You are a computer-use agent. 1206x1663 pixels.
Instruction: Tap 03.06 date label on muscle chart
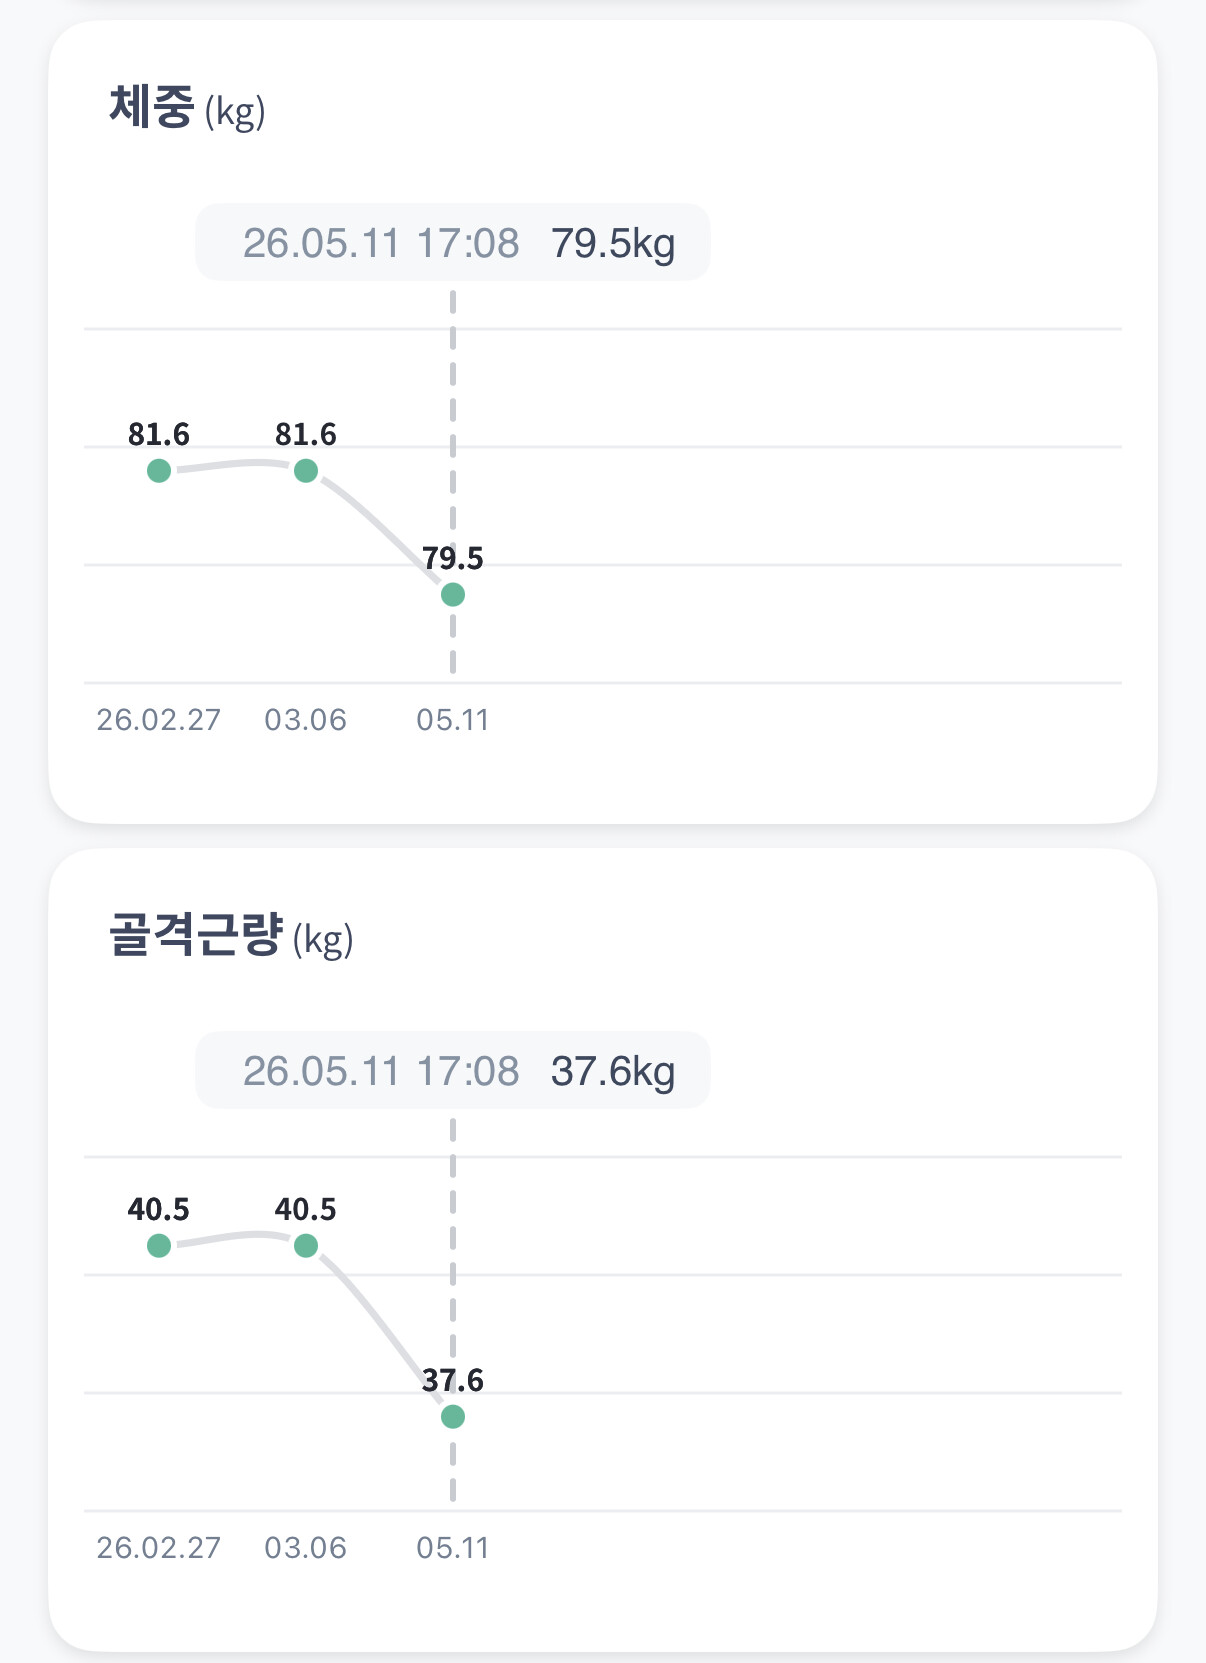[305, 1548]
